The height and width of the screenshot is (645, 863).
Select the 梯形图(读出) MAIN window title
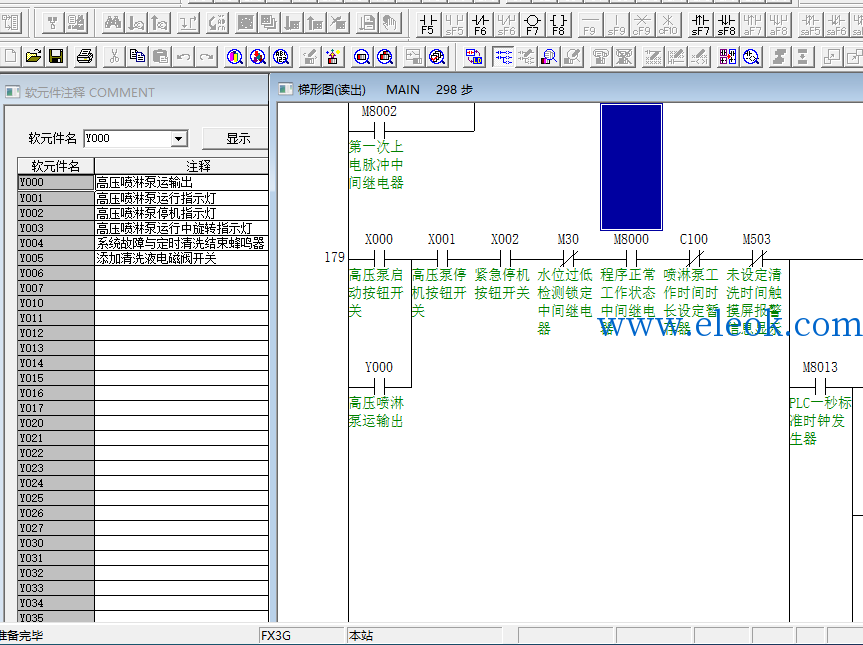(x=385, y=90)
